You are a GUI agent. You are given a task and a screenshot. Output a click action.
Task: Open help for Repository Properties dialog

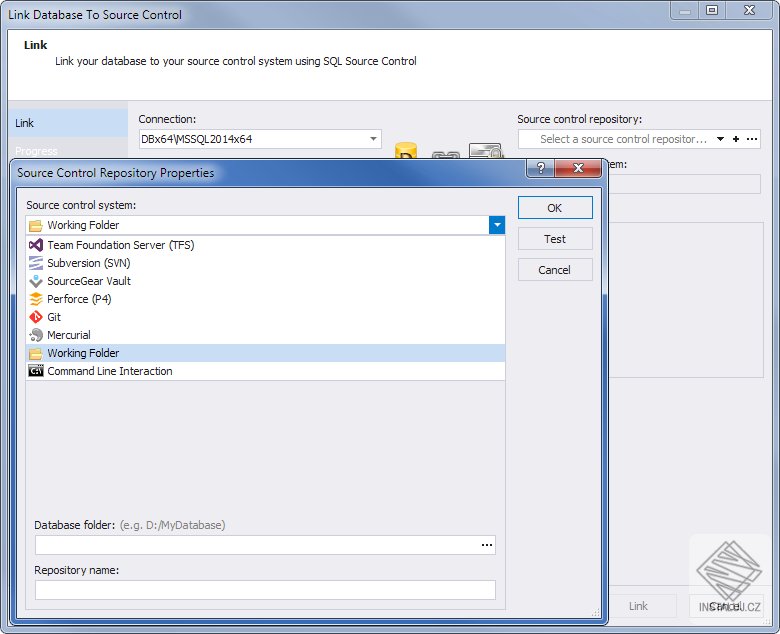point(541,168)
